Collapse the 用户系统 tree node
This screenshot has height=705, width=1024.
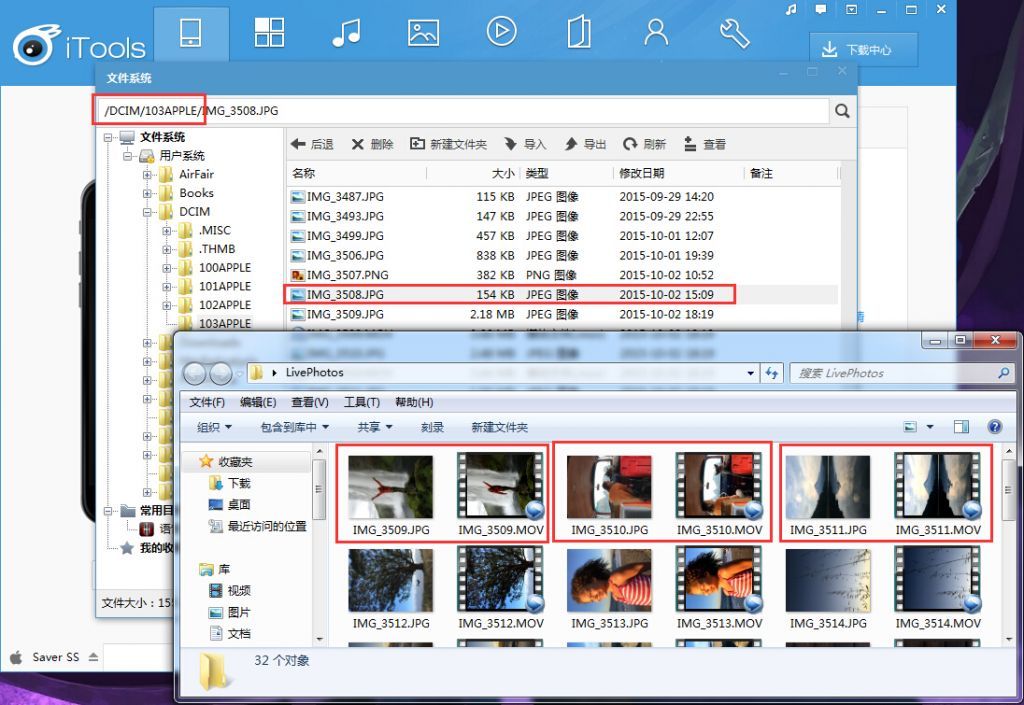click(127, 156)
